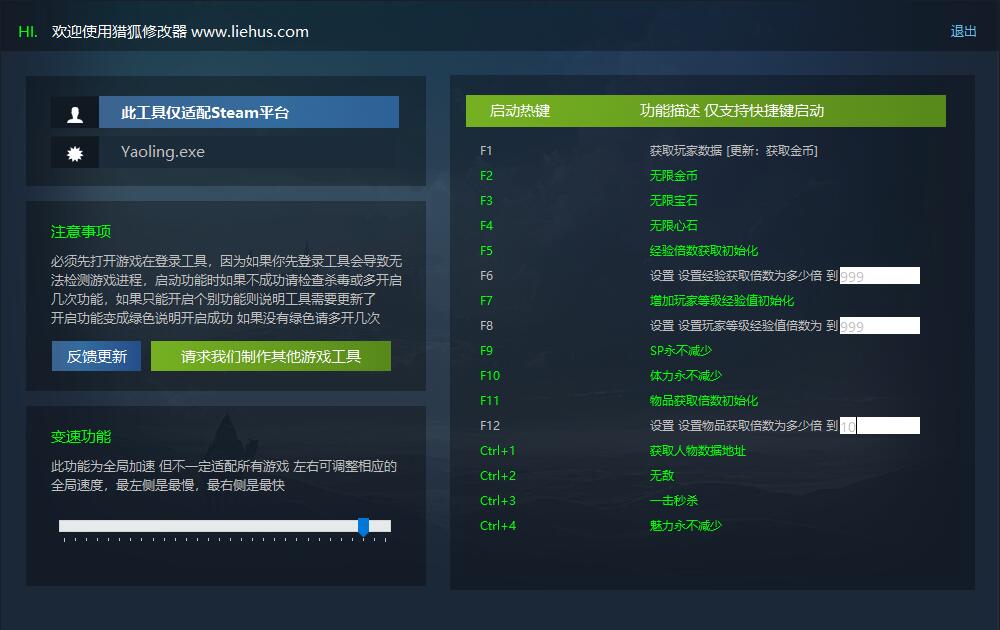Screen dimensions: 1000x630
Task: Click the F9 hotkey label
Action: [486, 351]
